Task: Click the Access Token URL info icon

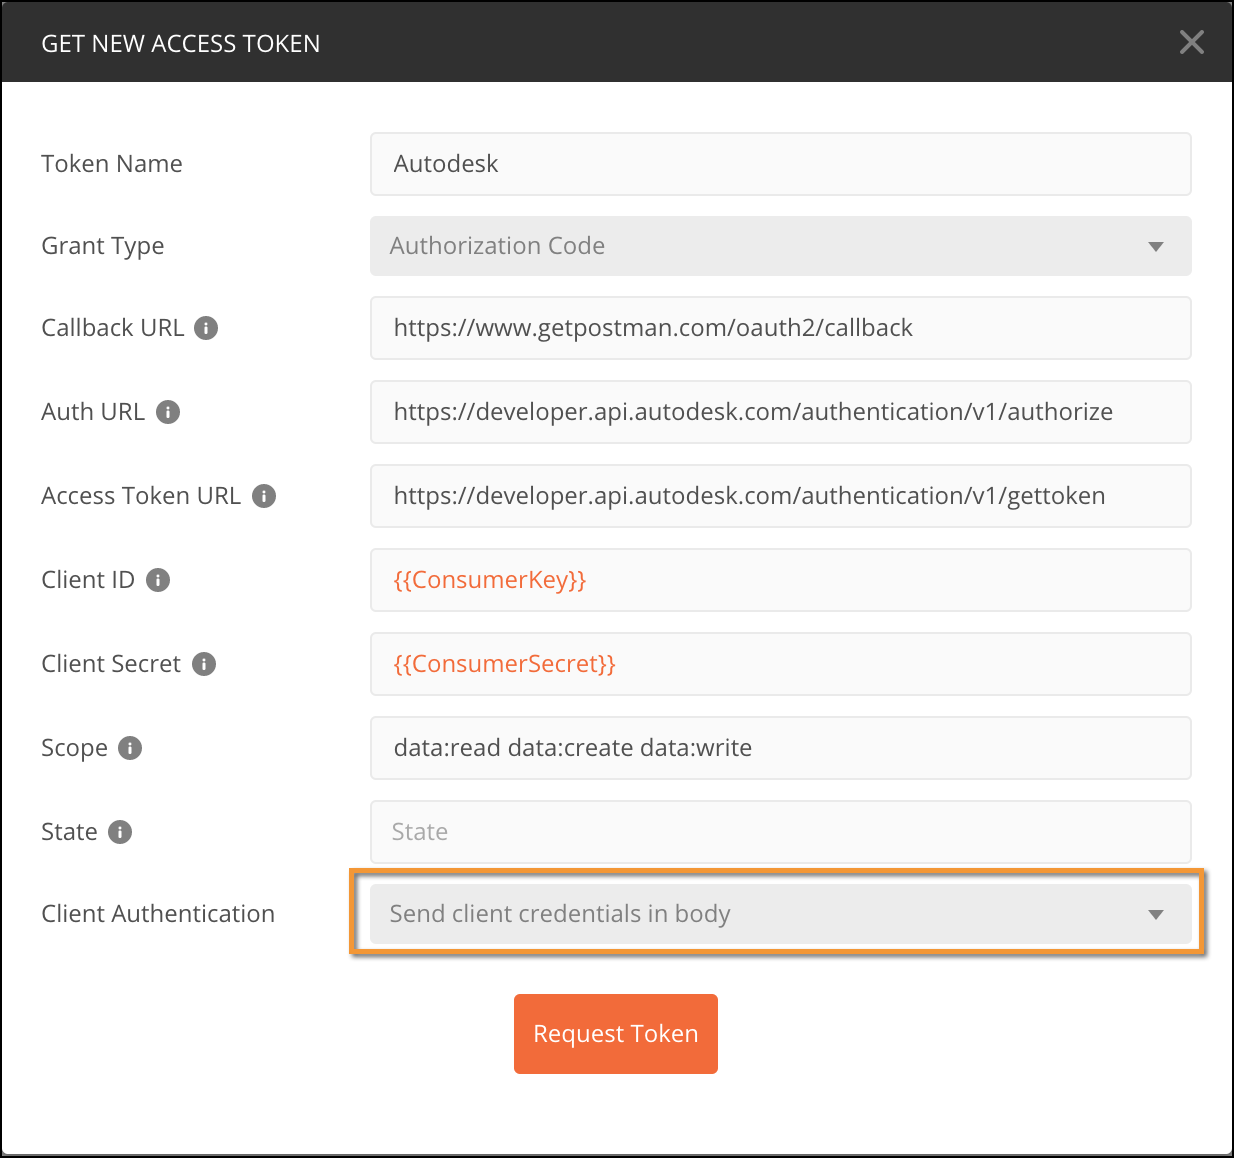Action: (x=264, y=496)
